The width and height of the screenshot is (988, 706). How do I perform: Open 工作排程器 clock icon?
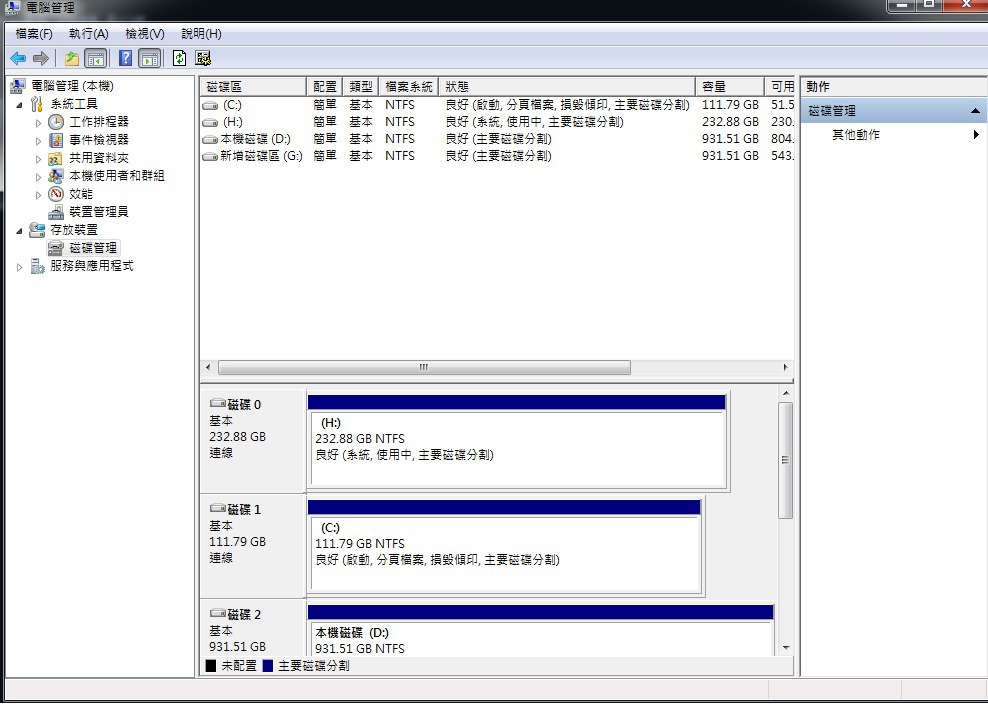pos(56,122)
